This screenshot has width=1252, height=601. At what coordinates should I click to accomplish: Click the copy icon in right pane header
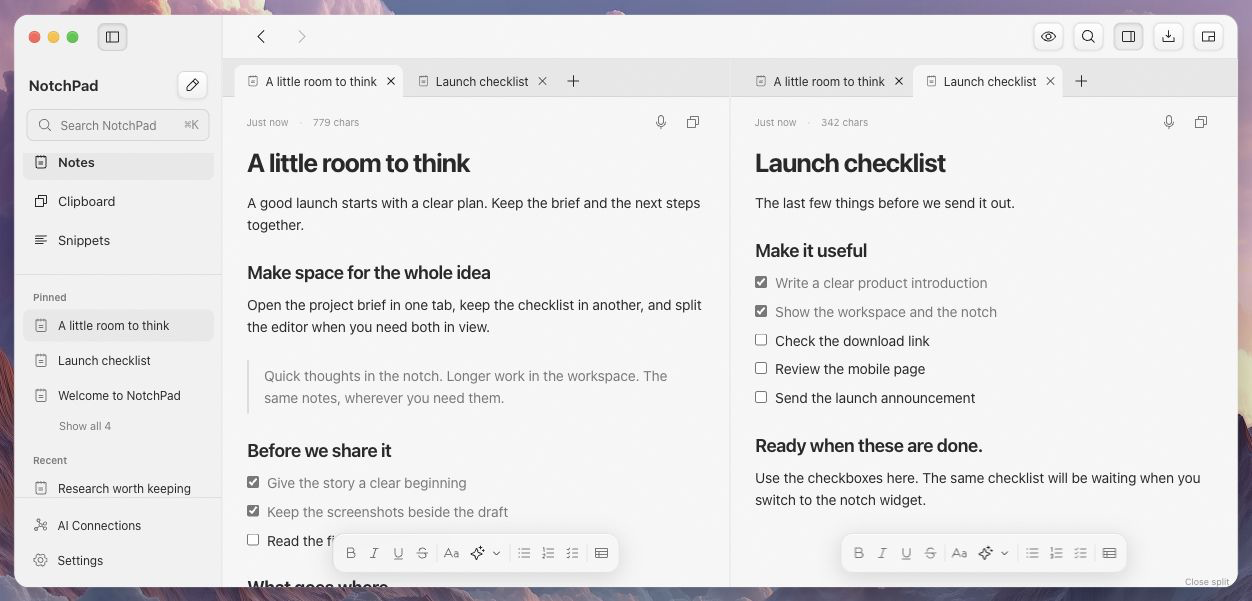click(x=1201, y=122)
